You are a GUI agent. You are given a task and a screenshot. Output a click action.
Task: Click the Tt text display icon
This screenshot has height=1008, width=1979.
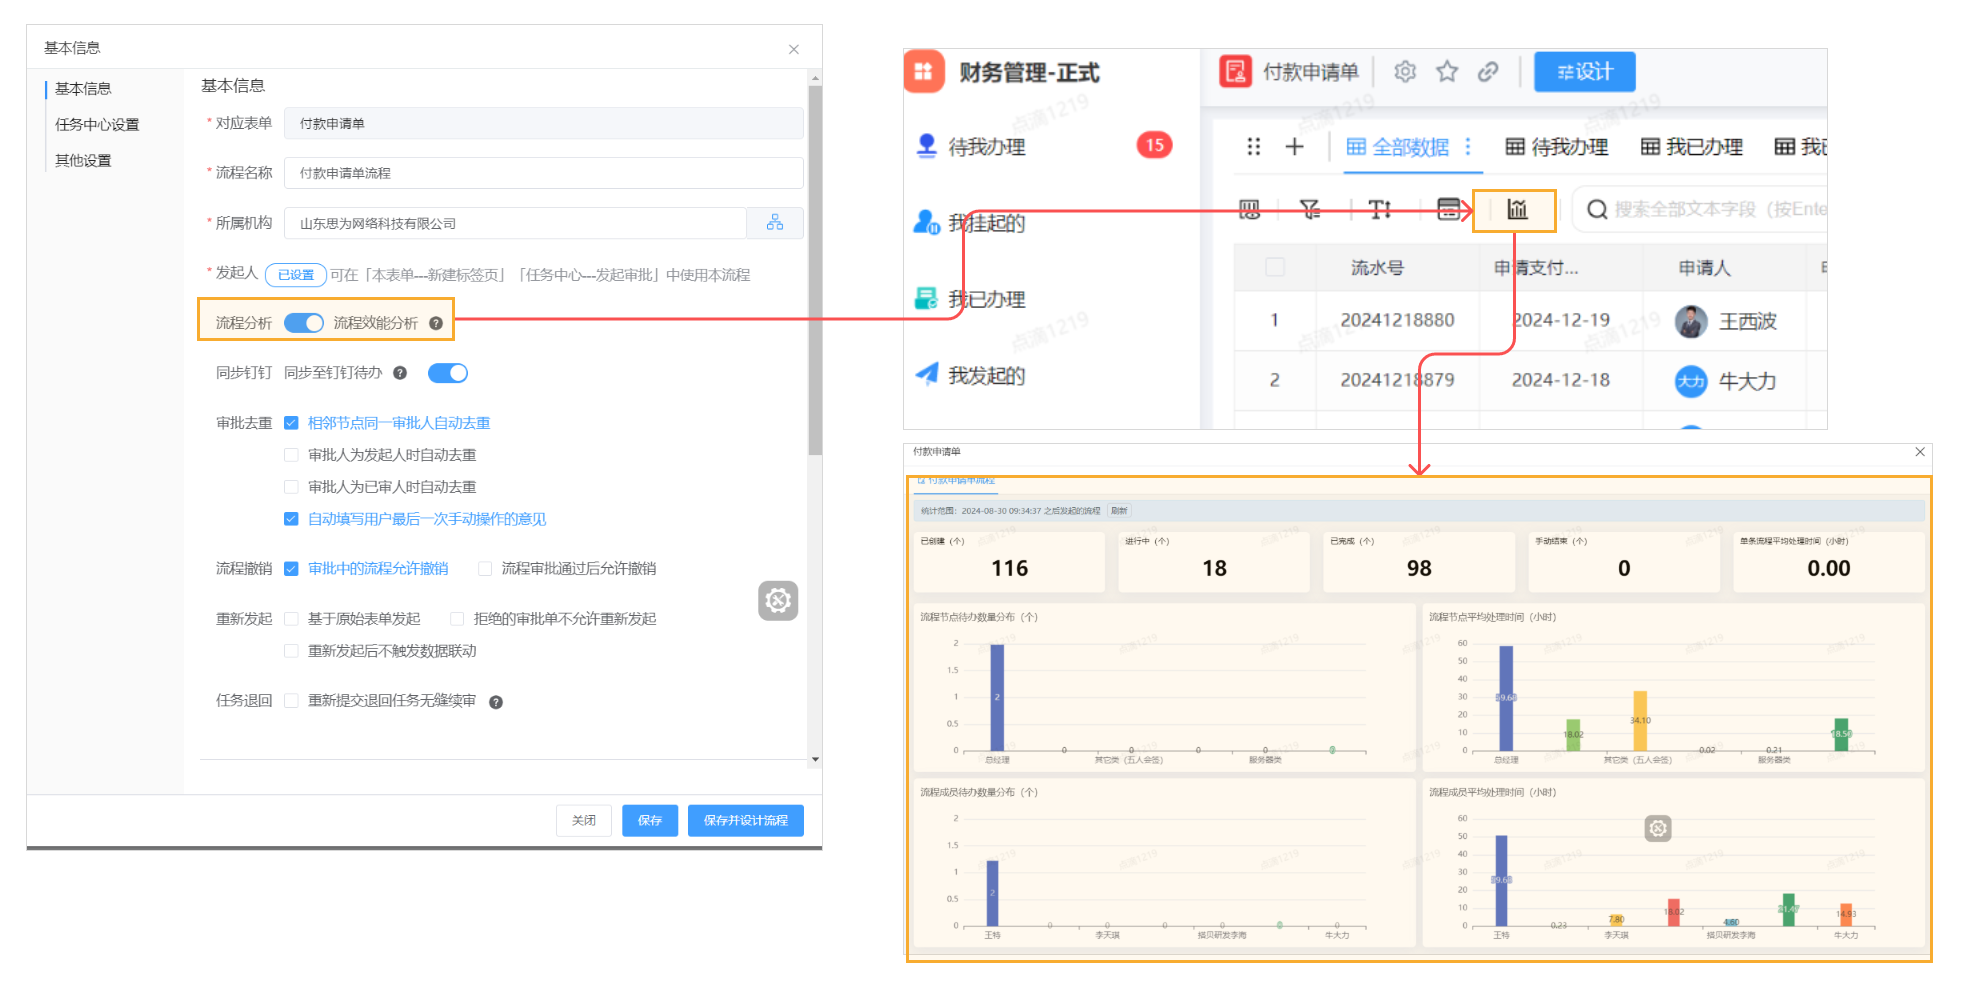coord(1380,210)
